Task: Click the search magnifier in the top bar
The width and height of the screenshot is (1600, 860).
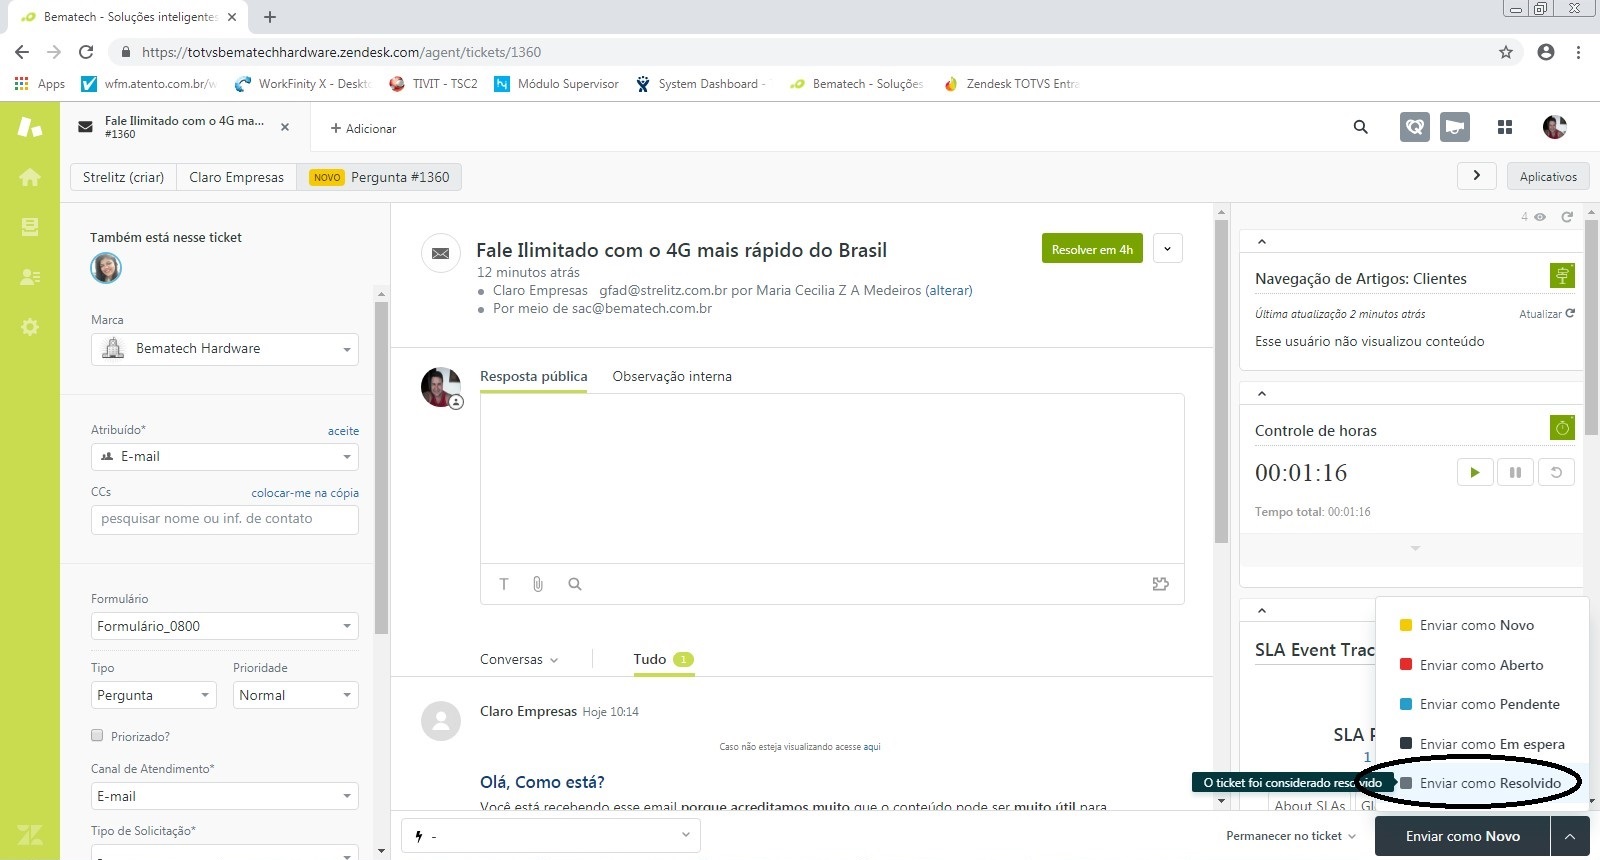Action: click(1360, 127)
